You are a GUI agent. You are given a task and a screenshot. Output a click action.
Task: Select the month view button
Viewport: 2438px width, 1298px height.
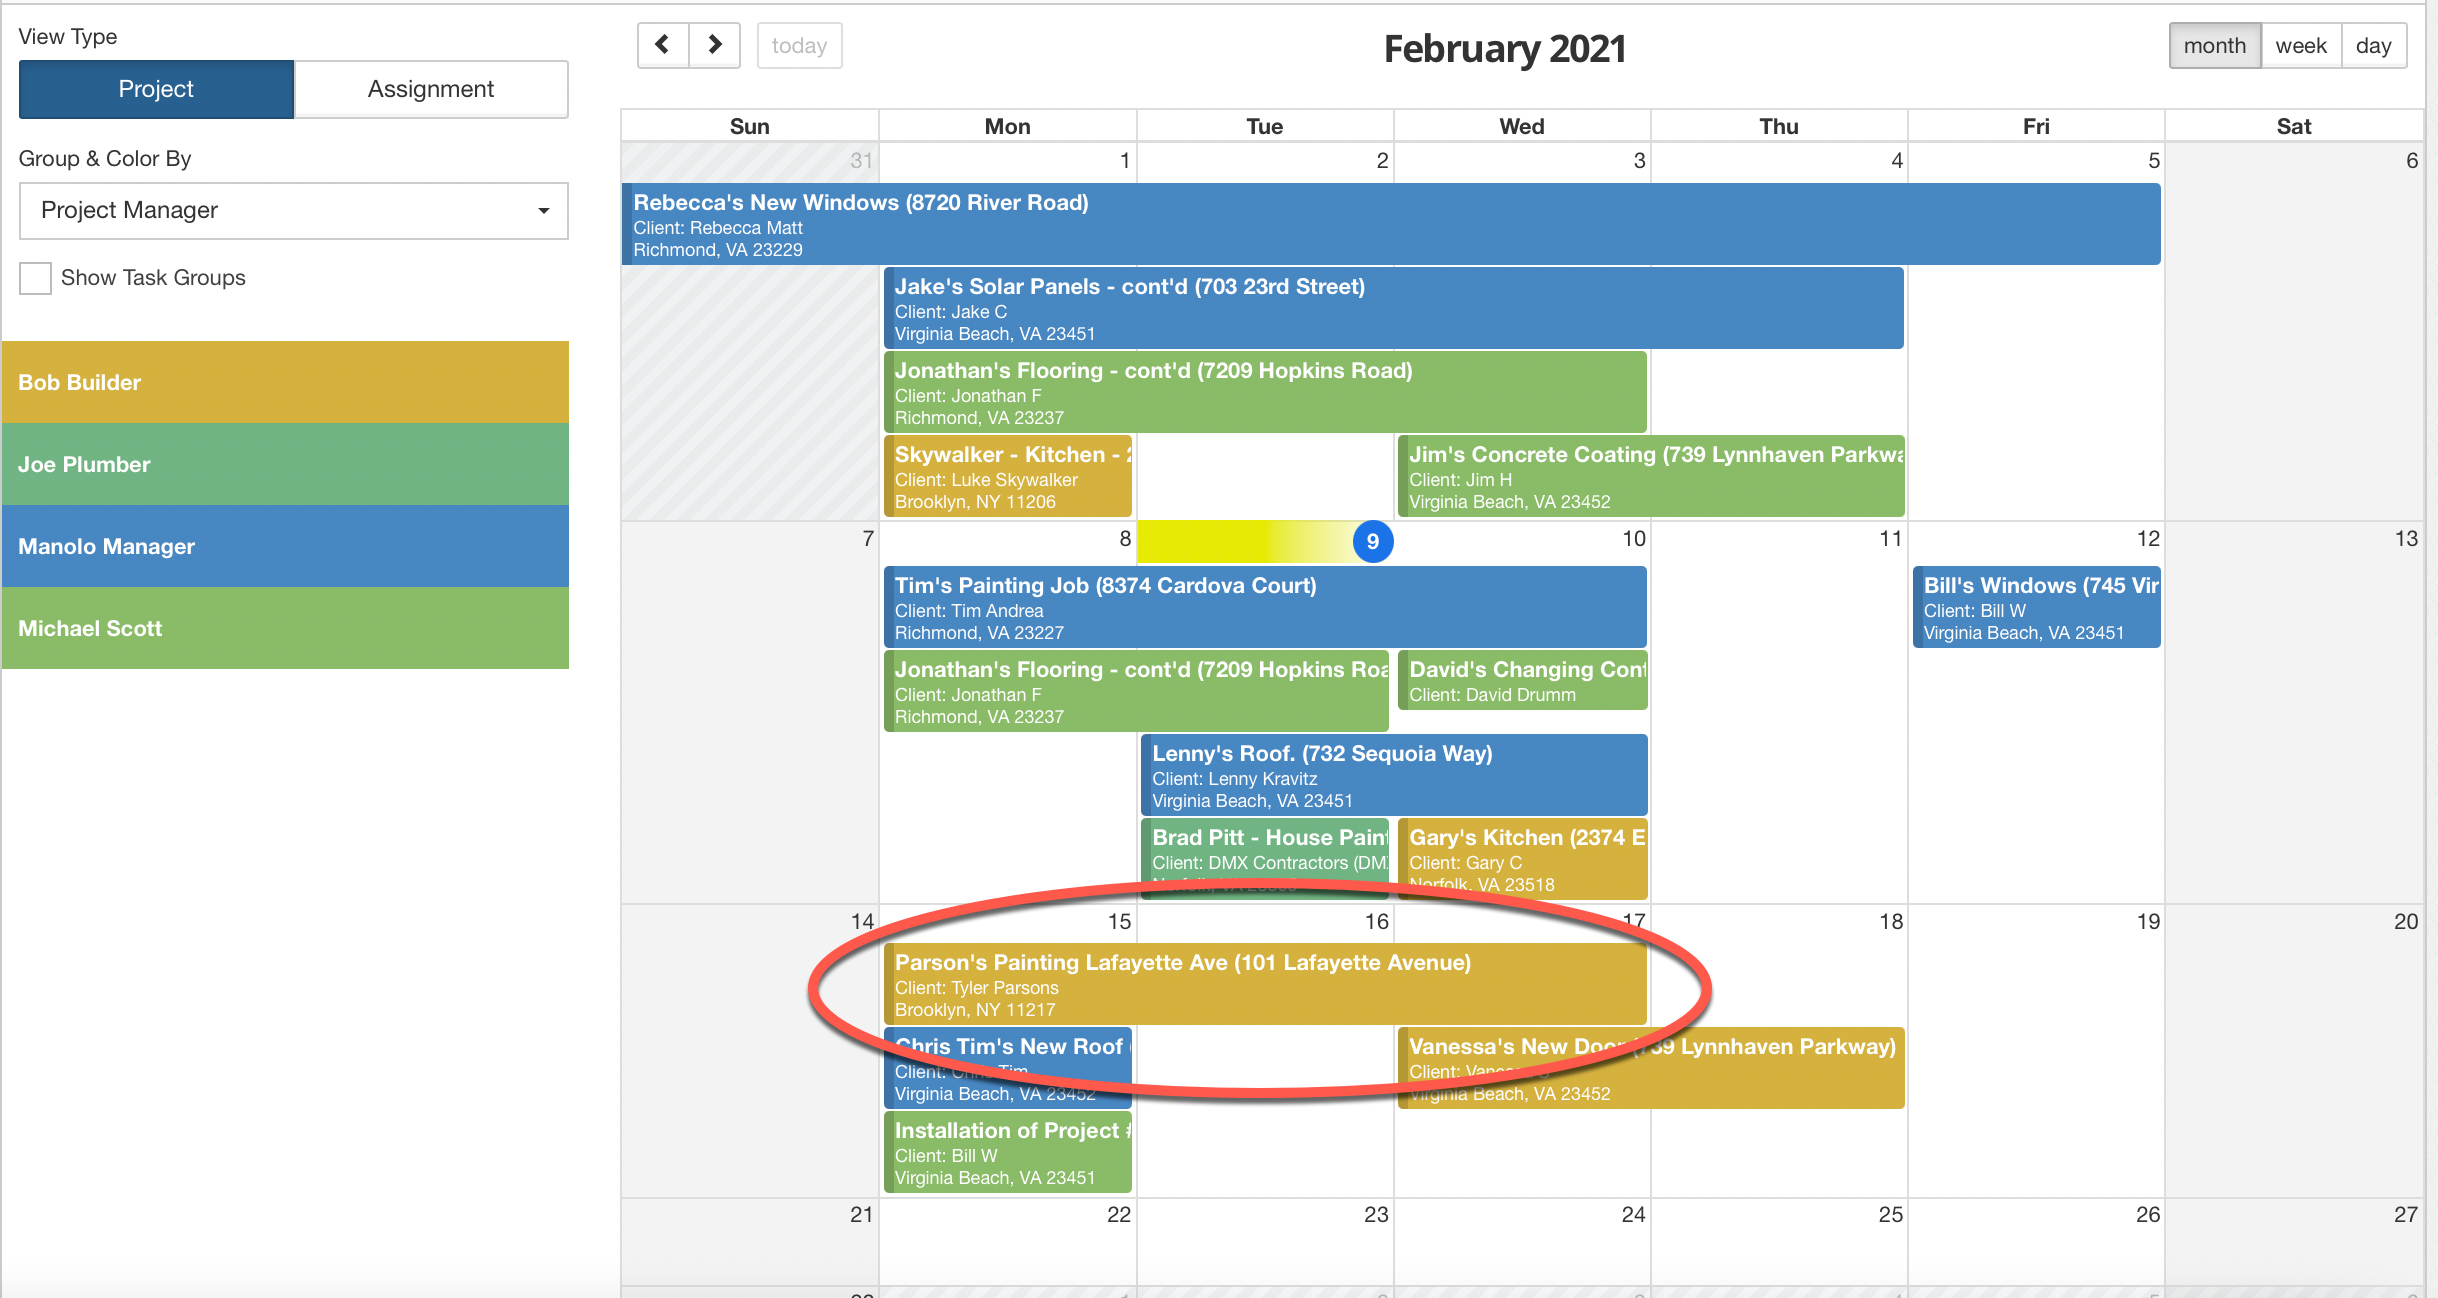click(x=2215, y=45)
